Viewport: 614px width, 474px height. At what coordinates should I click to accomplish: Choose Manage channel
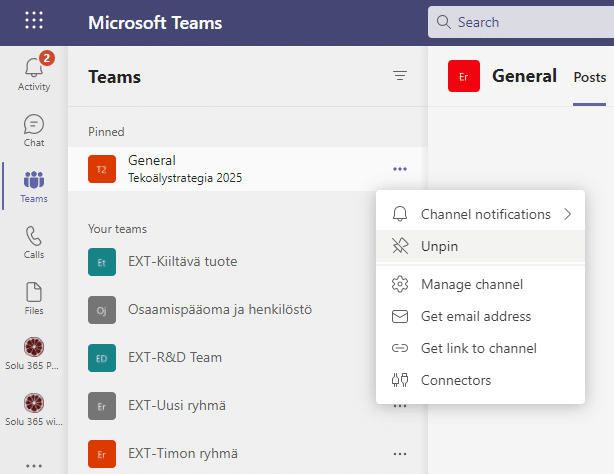coord(480,284)
